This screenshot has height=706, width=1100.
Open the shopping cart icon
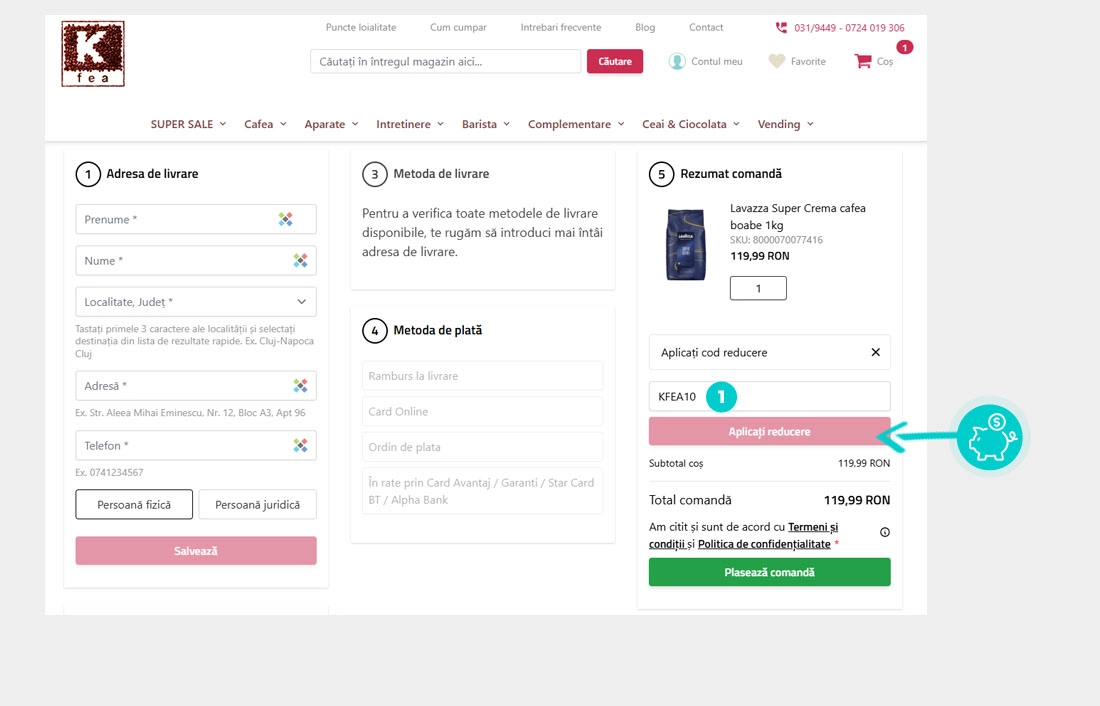[x=862, y=61]
